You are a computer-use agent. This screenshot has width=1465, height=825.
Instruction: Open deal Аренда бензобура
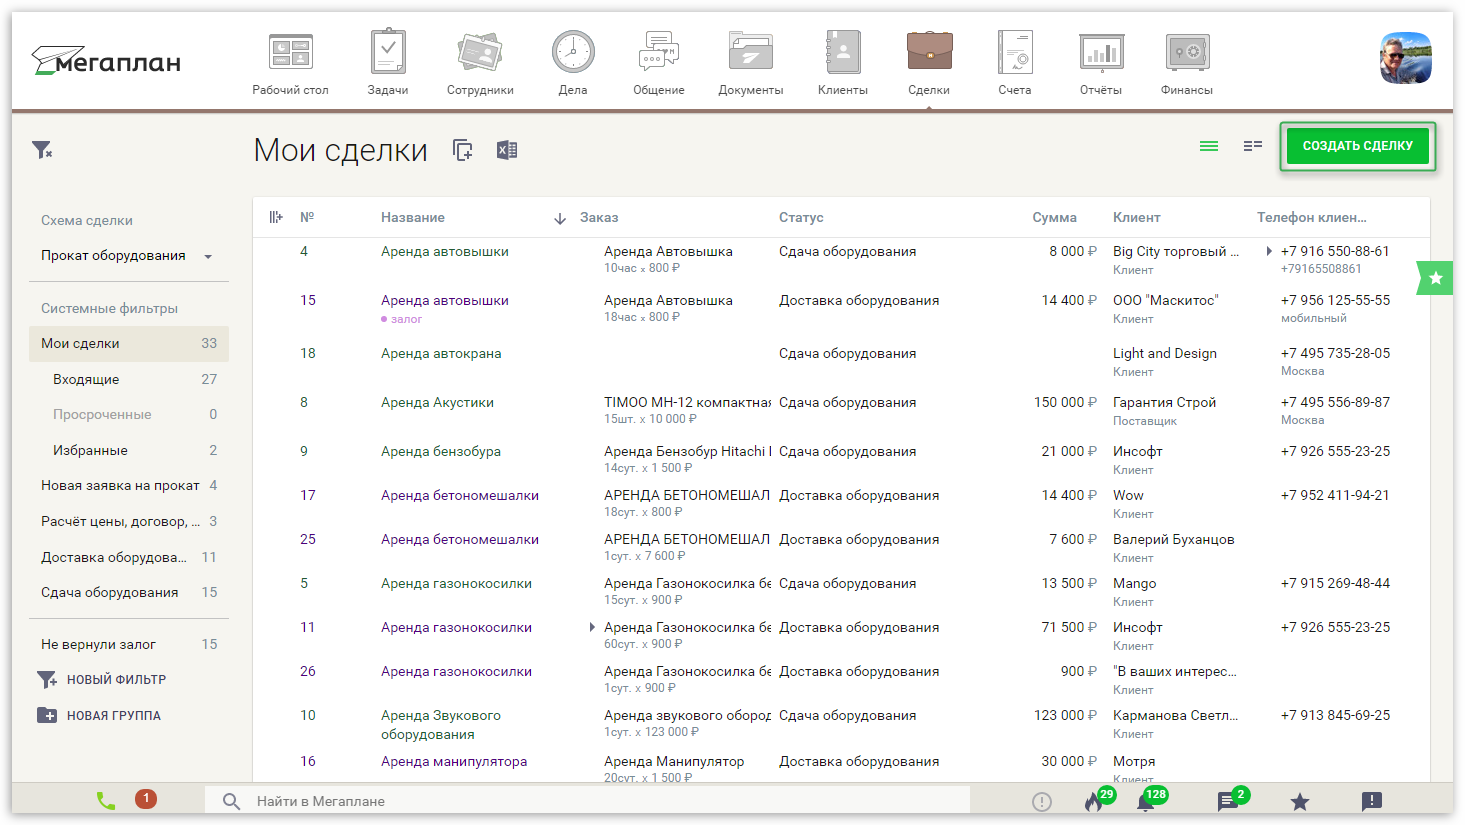point(441,451)
